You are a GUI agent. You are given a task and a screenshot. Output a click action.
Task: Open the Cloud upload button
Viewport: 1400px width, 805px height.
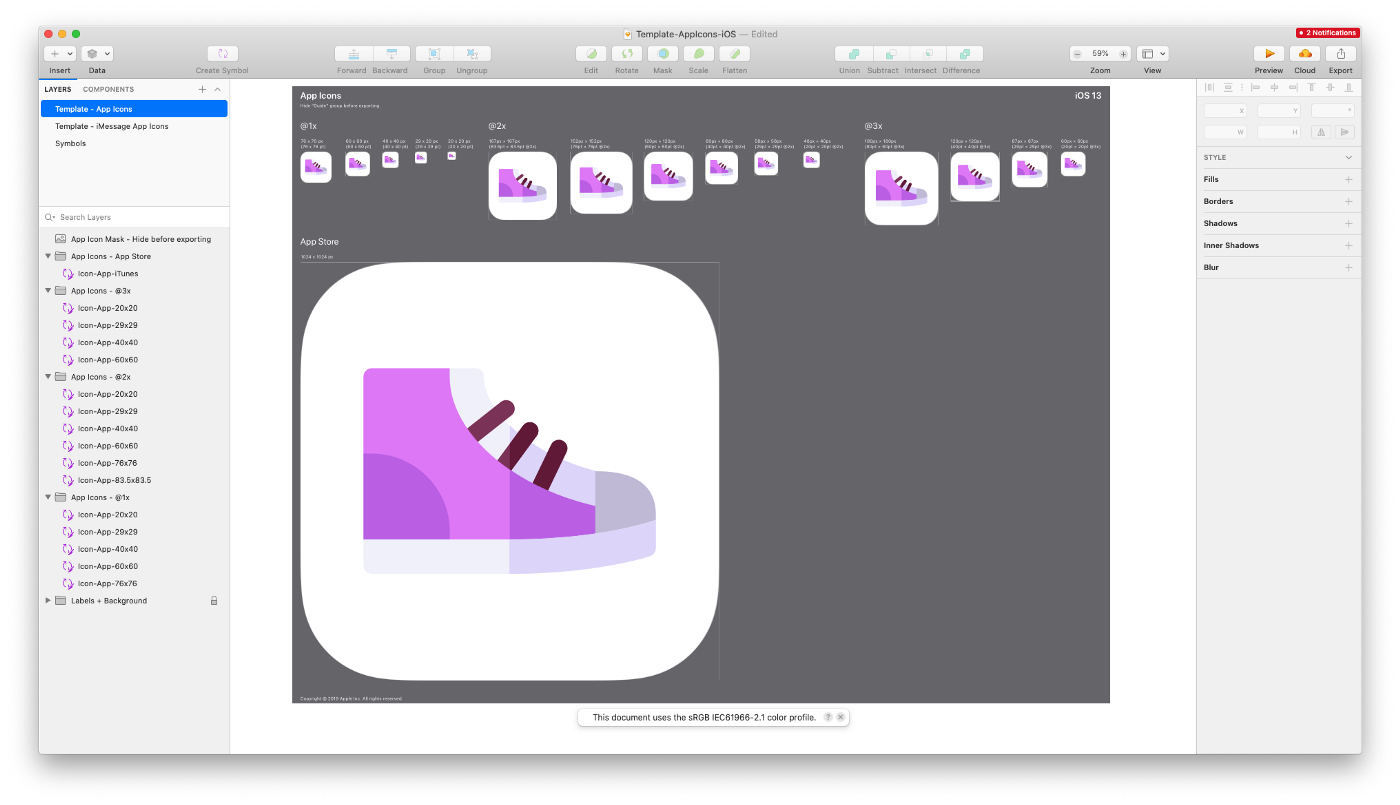(1305, 54)
